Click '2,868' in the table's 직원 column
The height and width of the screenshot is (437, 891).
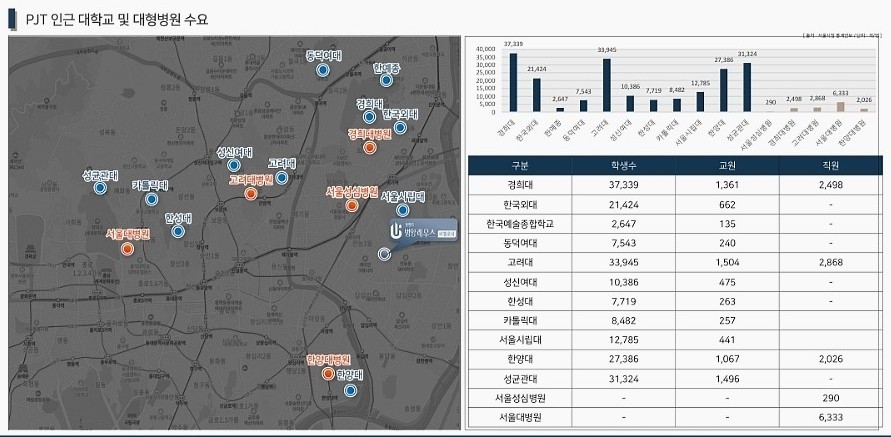[830, 263]
